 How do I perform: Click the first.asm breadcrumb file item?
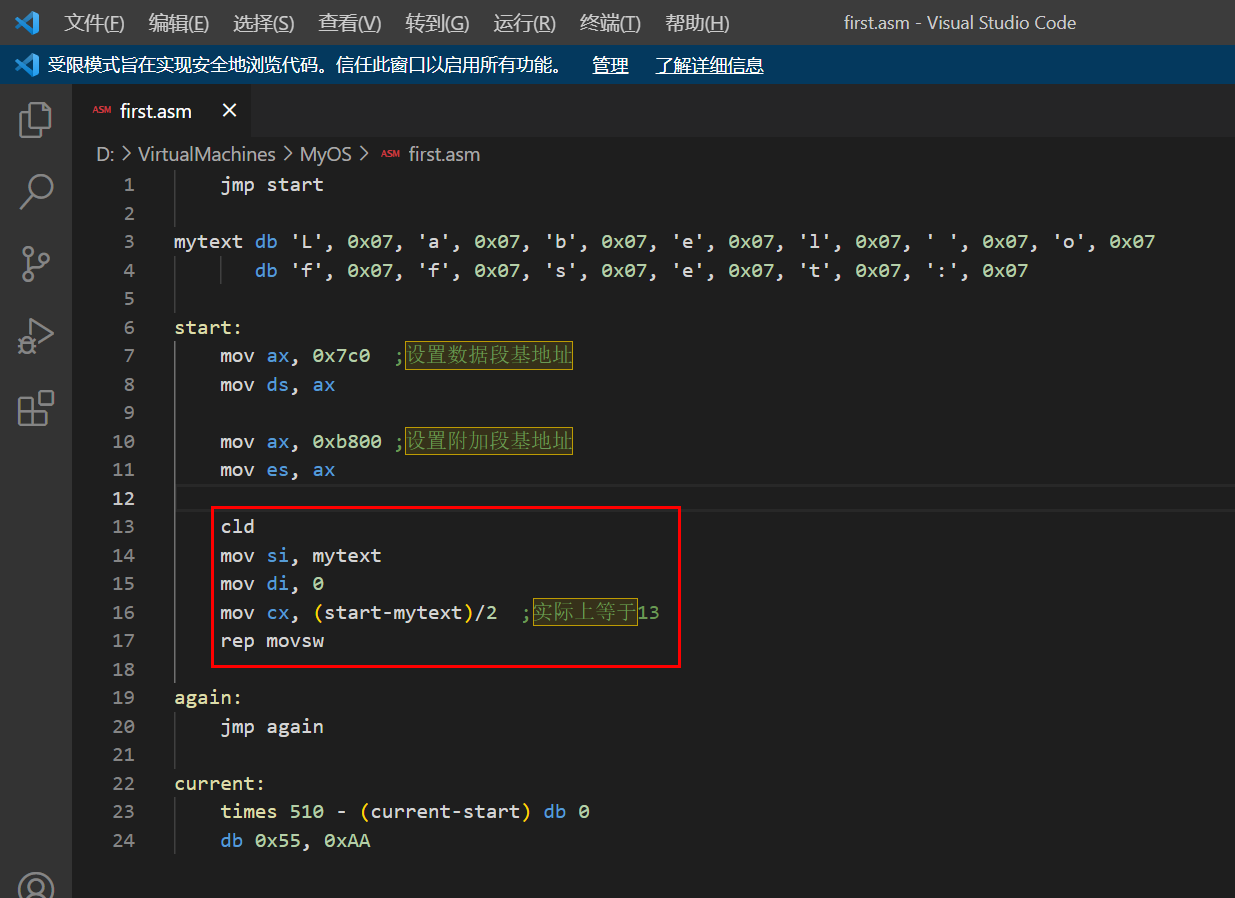pyautogui.click(x=444, y=154)
